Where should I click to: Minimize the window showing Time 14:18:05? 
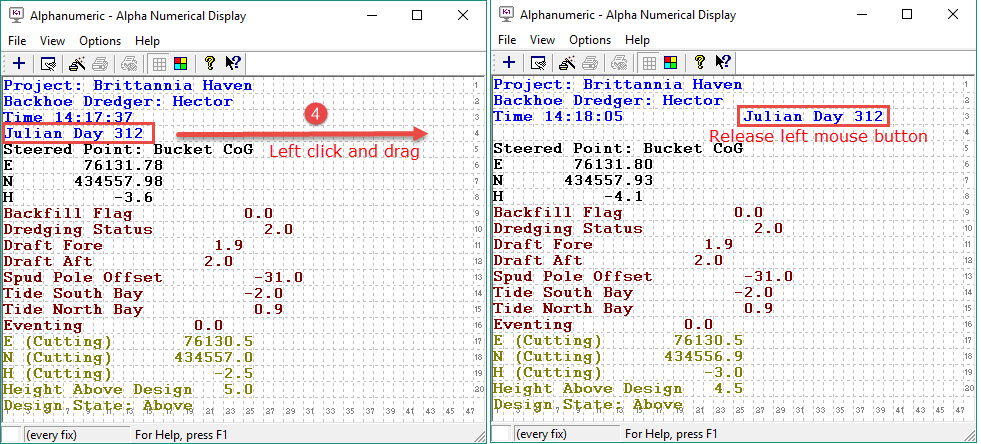pos(861,14)
